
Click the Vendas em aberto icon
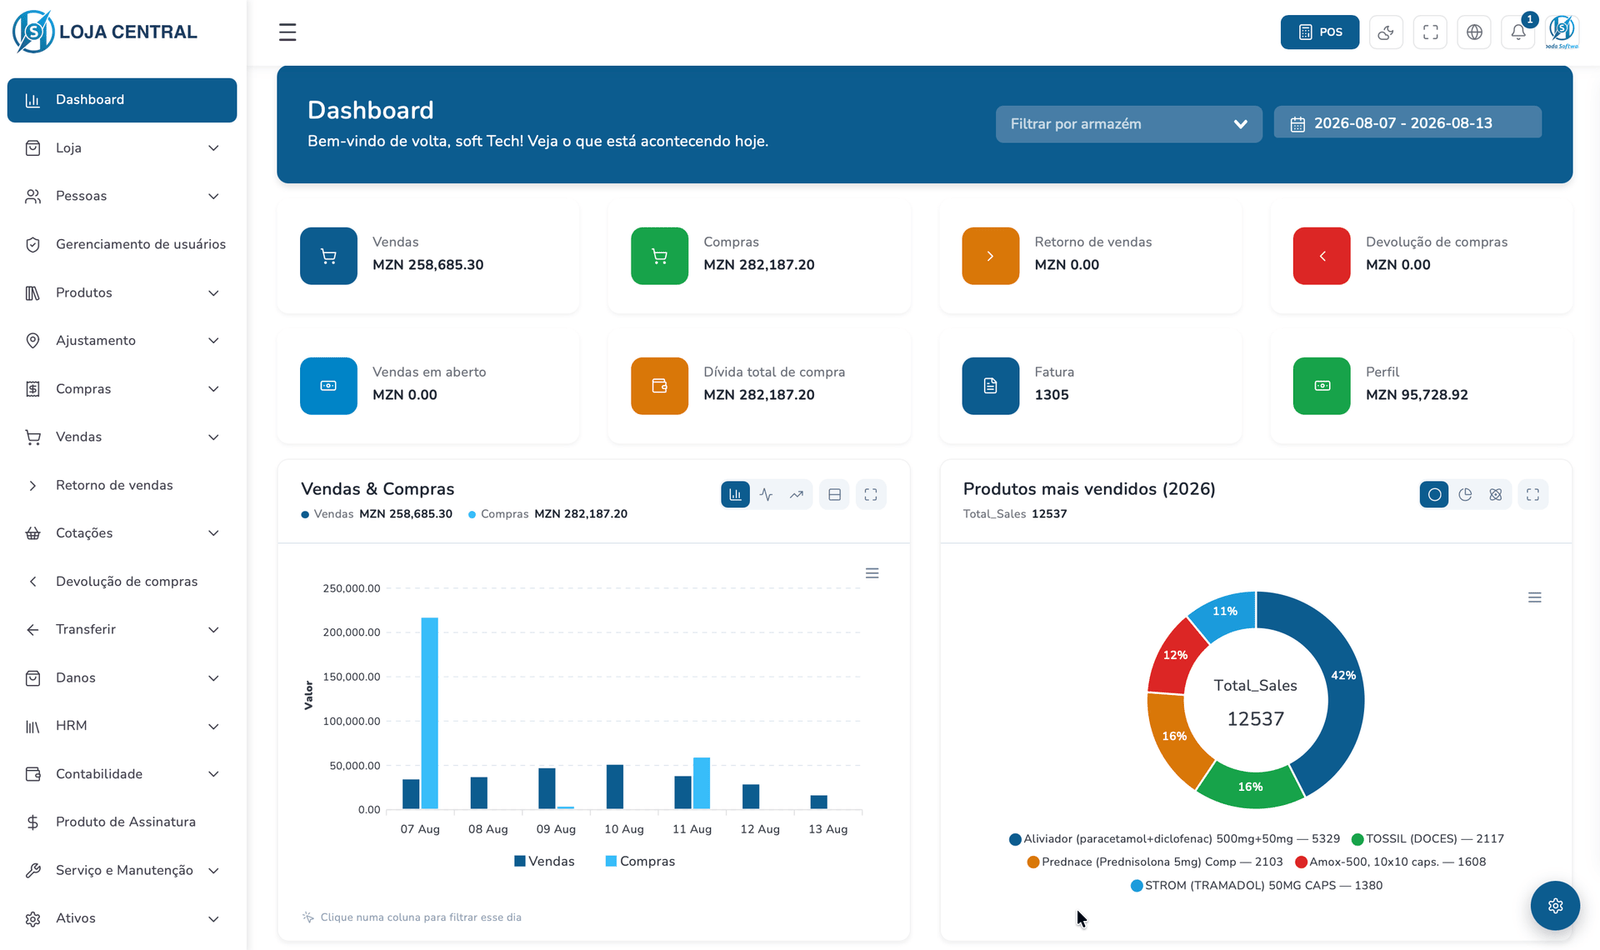[x=328, y=386]
